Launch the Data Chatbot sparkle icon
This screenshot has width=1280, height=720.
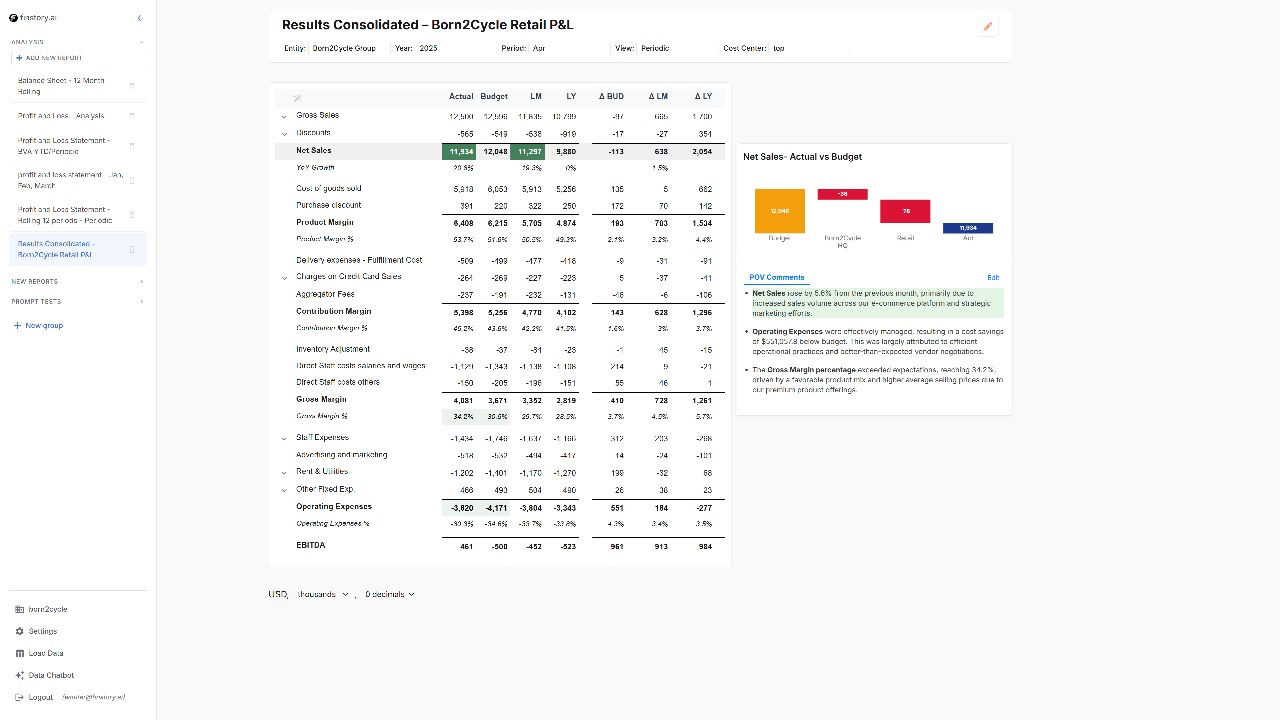point(20,675)
